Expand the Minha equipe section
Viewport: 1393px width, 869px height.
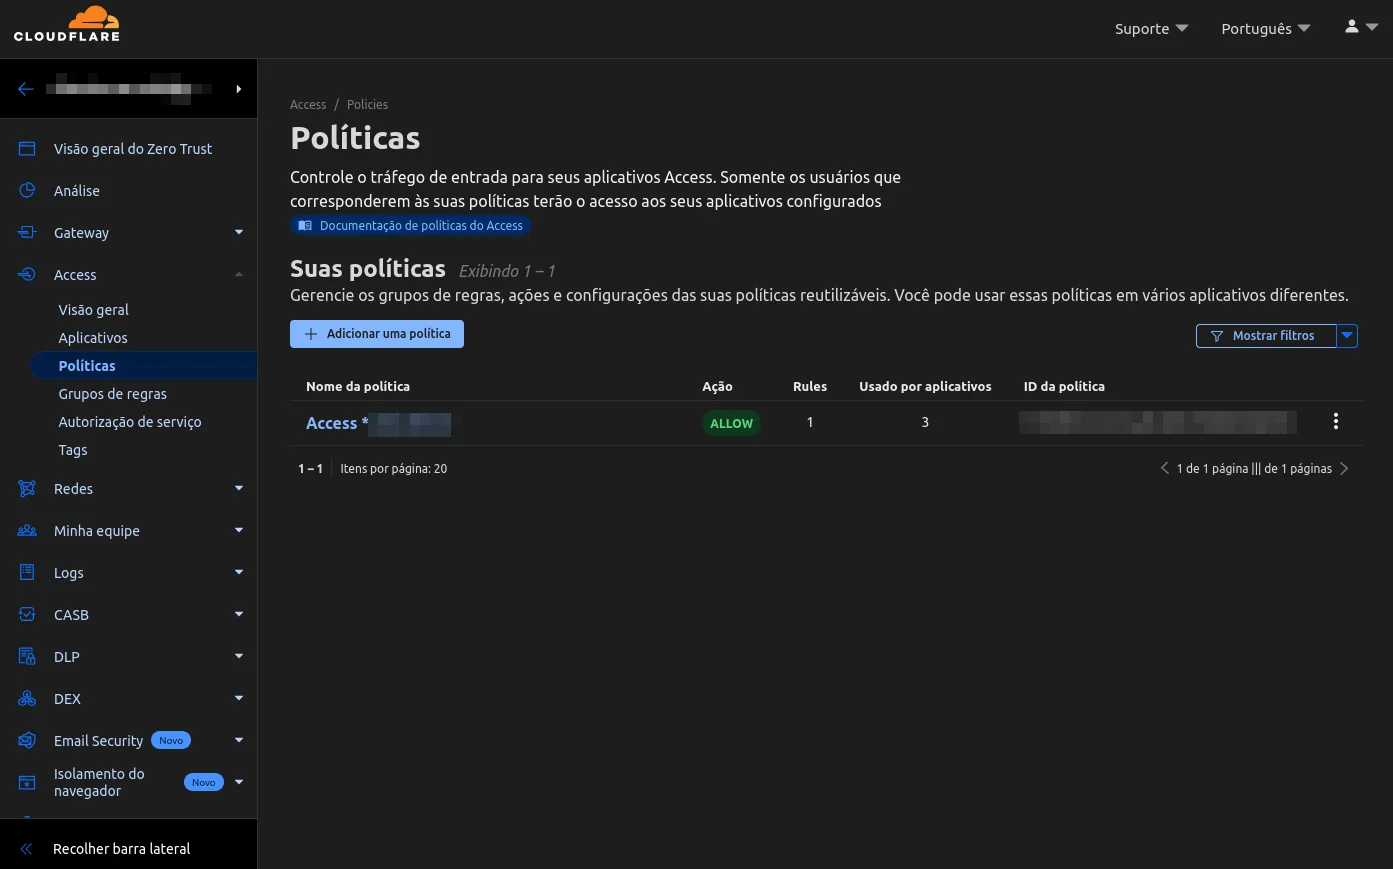(239, 530)
